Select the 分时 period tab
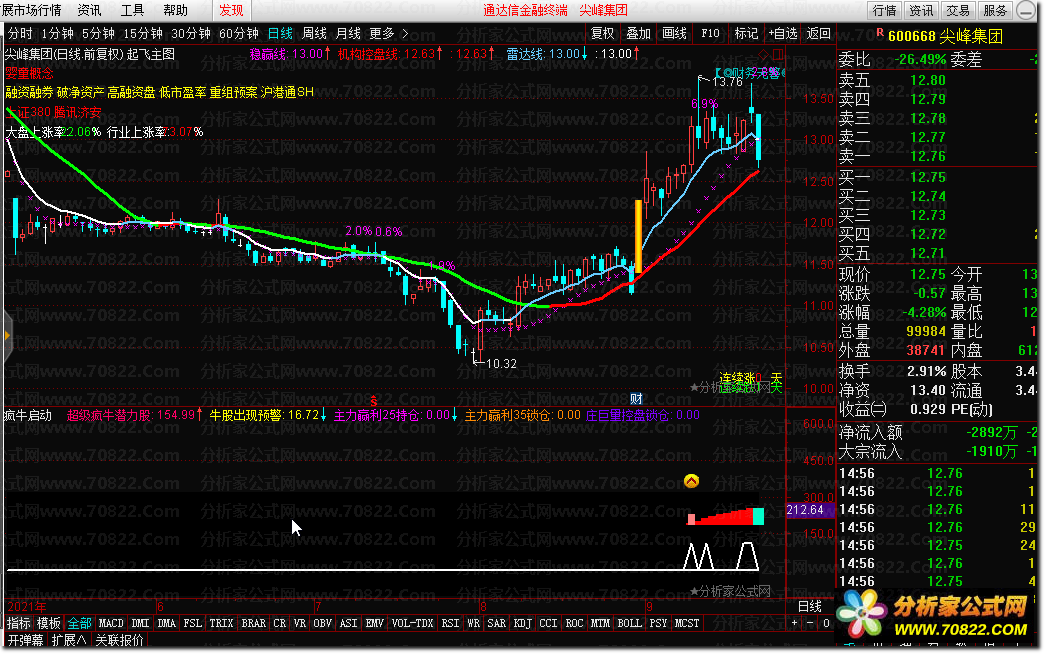The width and height of the screenshot is (1046, 654). coord(20,33)
